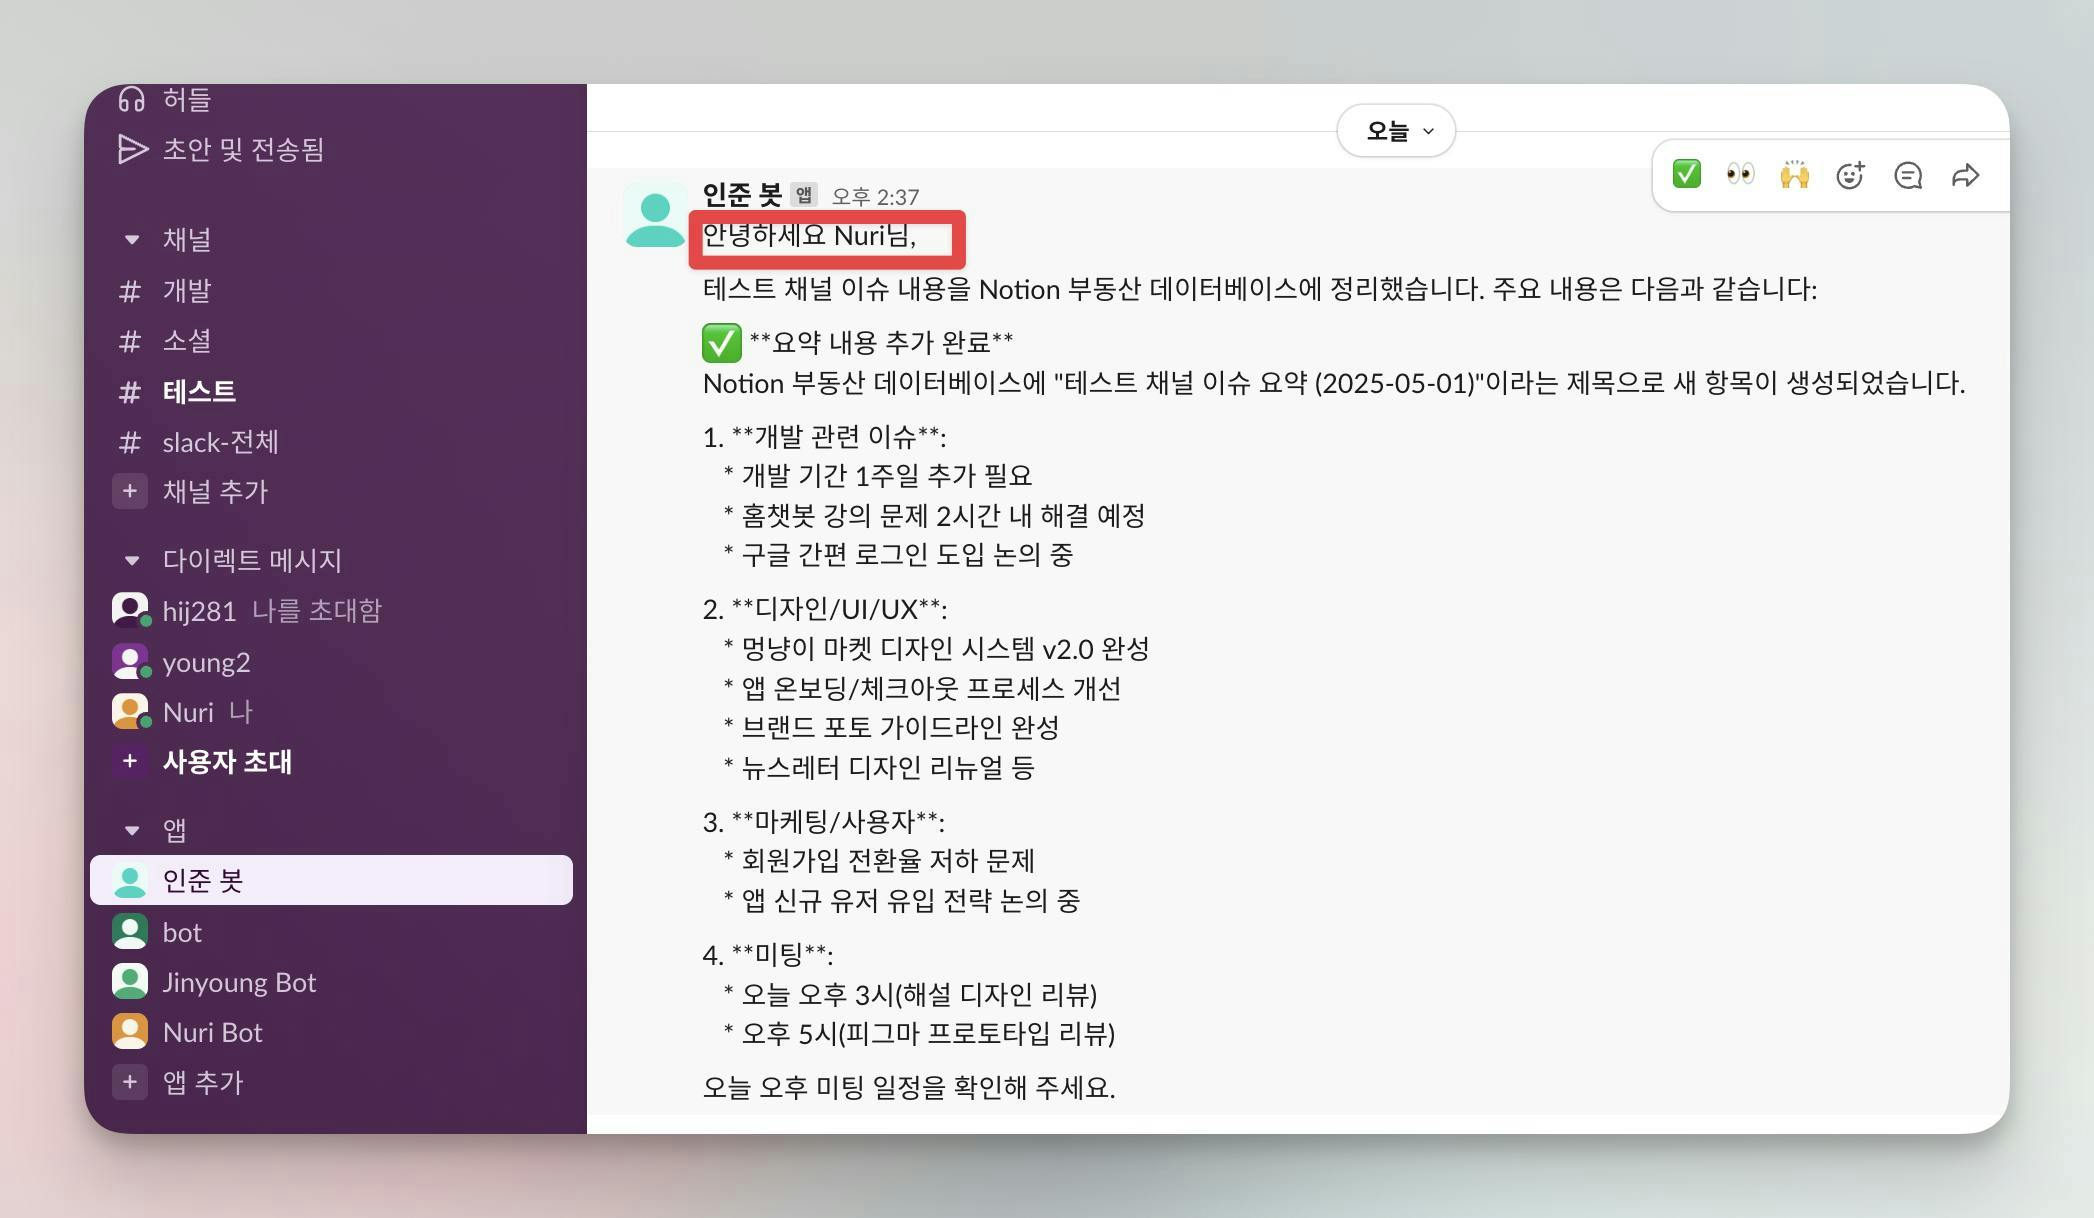
Task: Click the forward message arrow icon
Action: tap(1965, 176)
